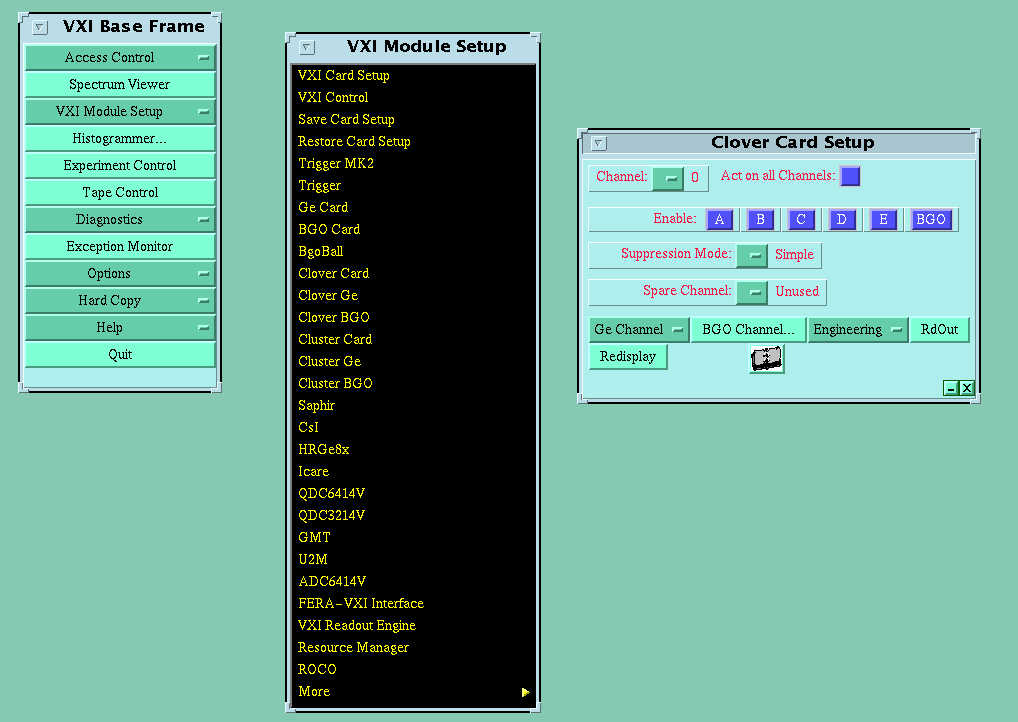Expand the Diagnostics menu
The height and width of the screenshot is (722, 1018).
[x=120, y=219]
